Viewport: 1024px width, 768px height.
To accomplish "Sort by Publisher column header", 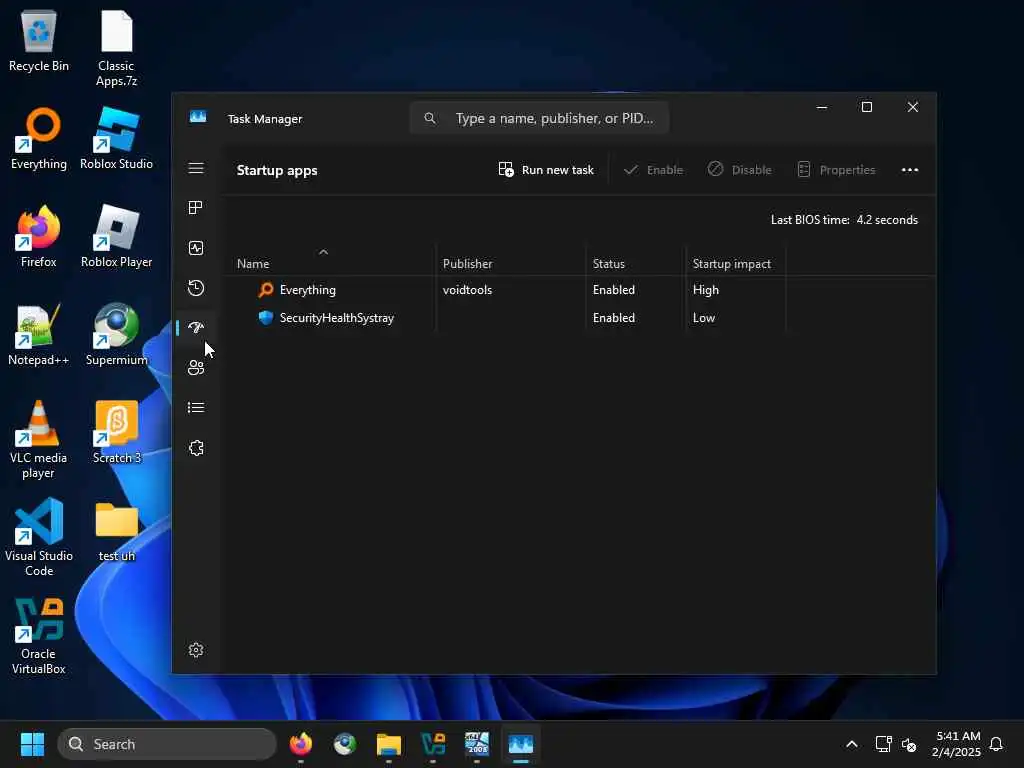I will (x=468, y=264).
